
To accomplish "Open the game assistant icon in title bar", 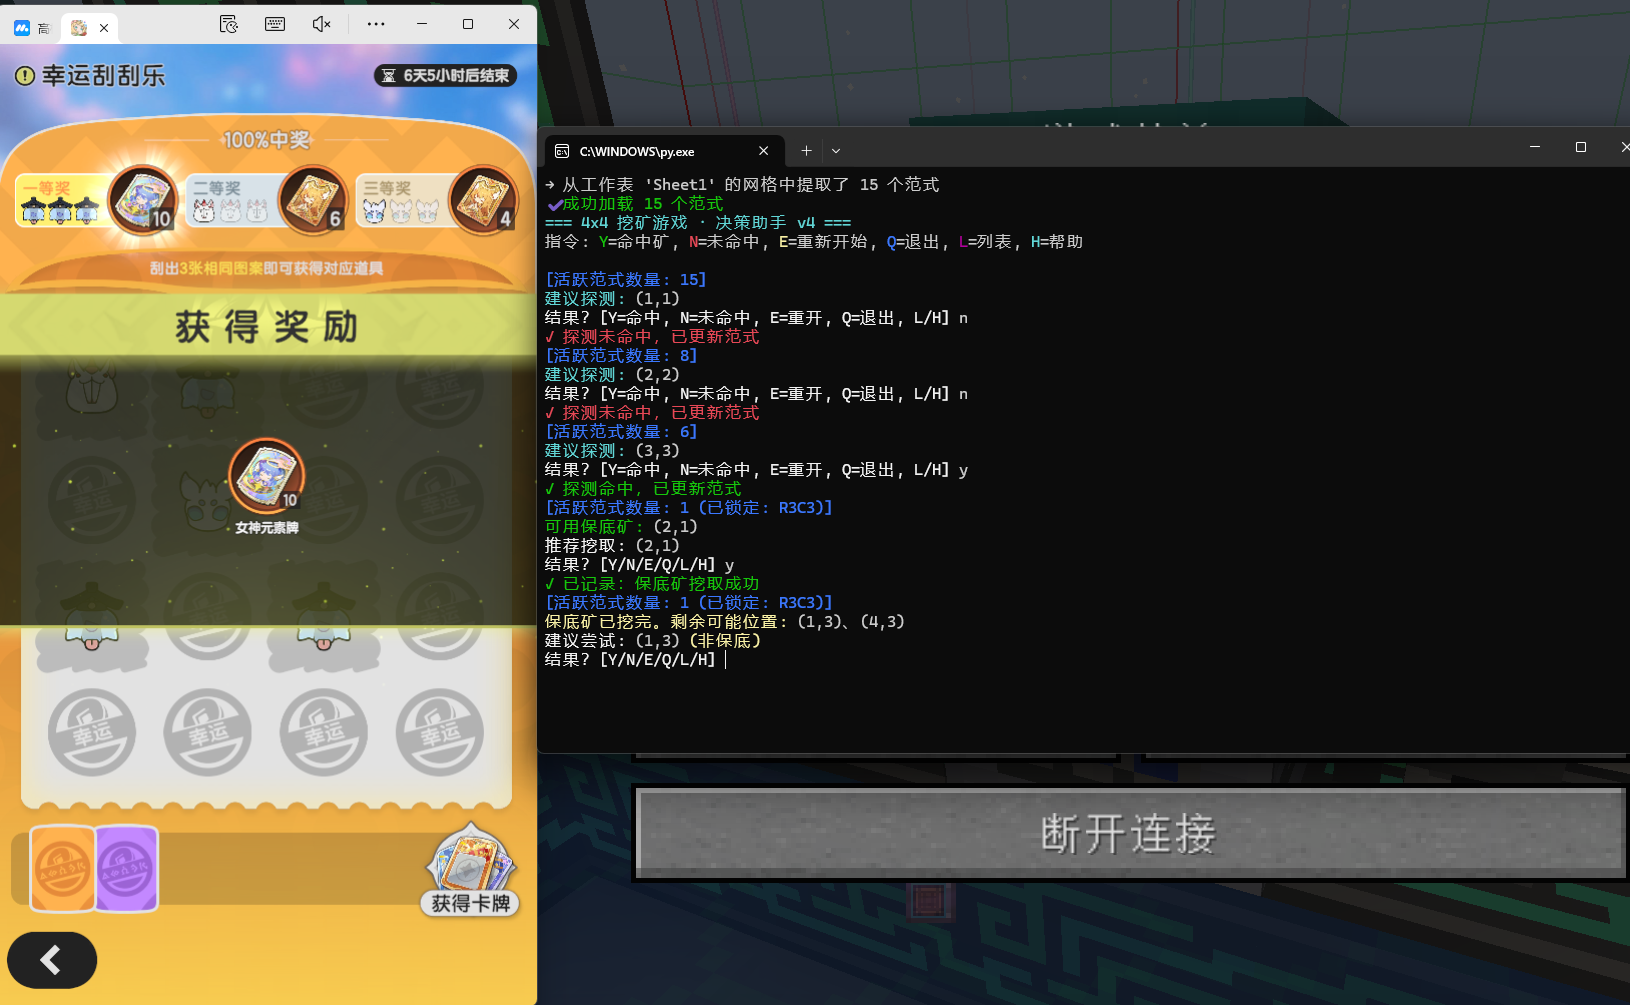I will pyautogui.click(x=229, y=24).
